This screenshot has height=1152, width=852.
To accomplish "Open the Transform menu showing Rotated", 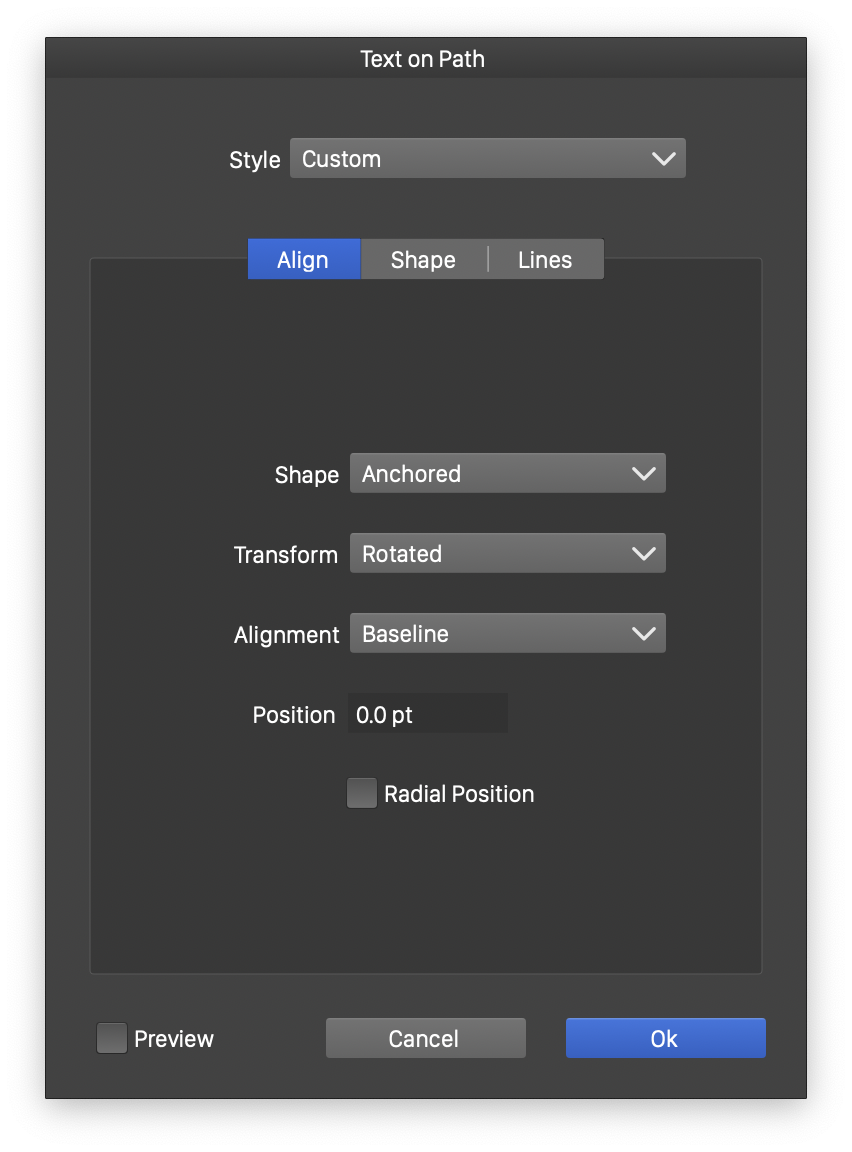I will pyautogui.click(x=507, y=554).
